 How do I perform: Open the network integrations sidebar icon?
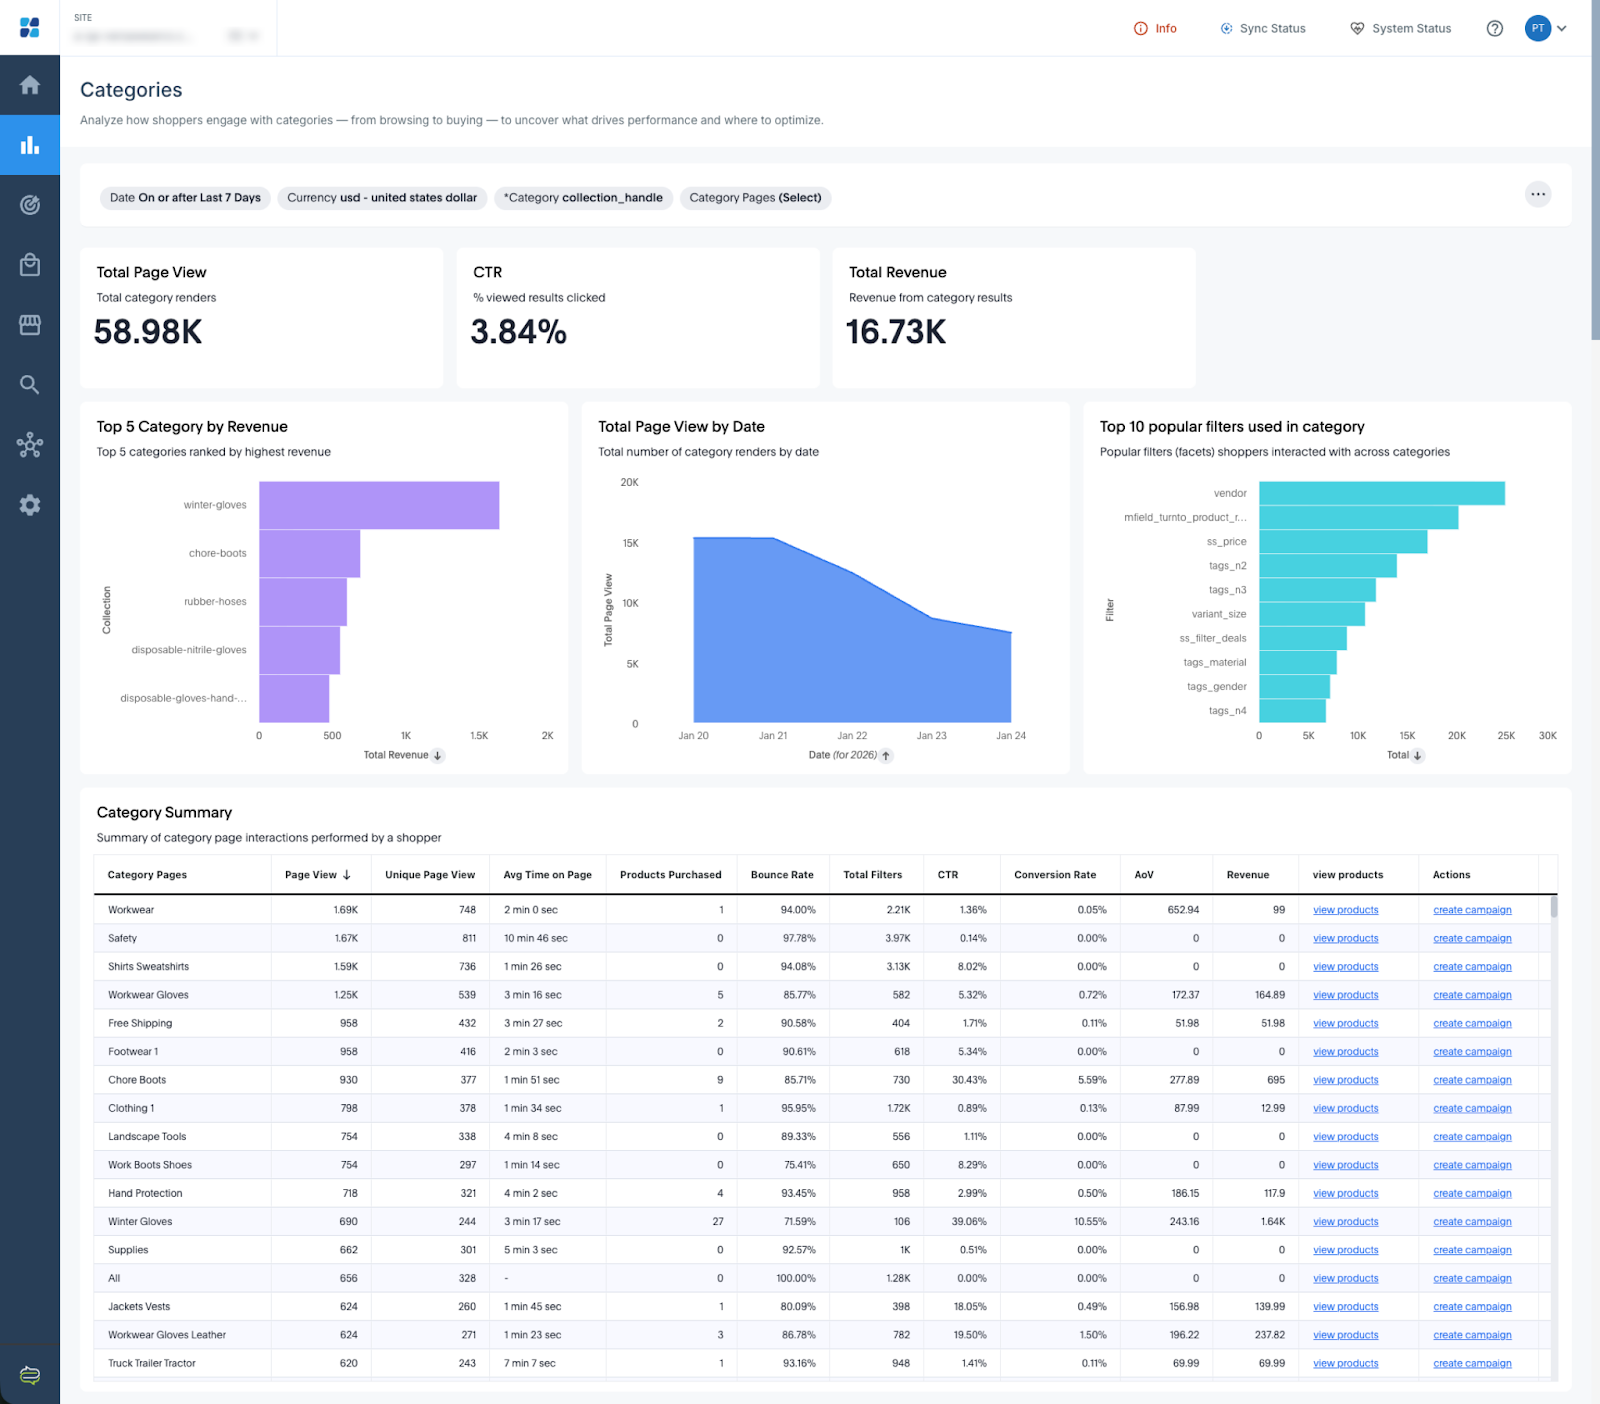click(x=30, y=445)
